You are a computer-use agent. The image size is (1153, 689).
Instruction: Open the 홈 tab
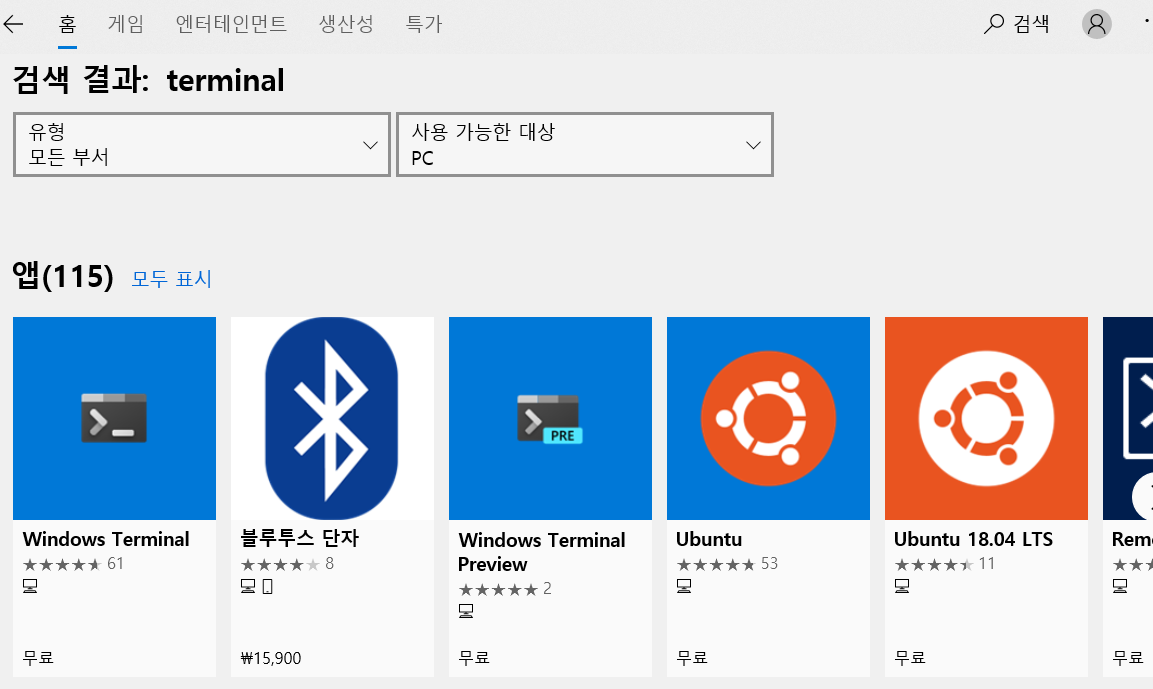[68, 24]
